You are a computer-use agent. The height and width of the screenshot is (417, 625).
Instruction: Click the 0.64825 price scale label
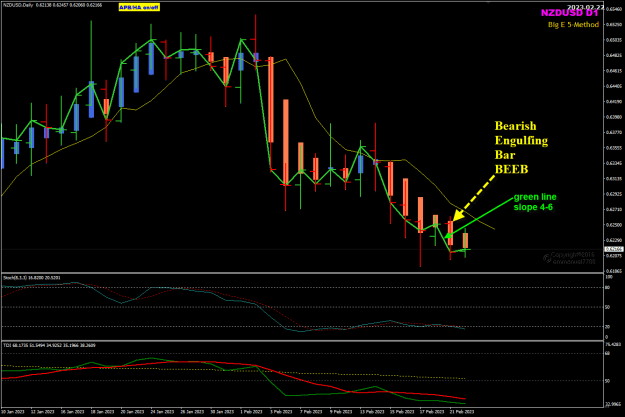pyautogui.click(x=614, y=55)
